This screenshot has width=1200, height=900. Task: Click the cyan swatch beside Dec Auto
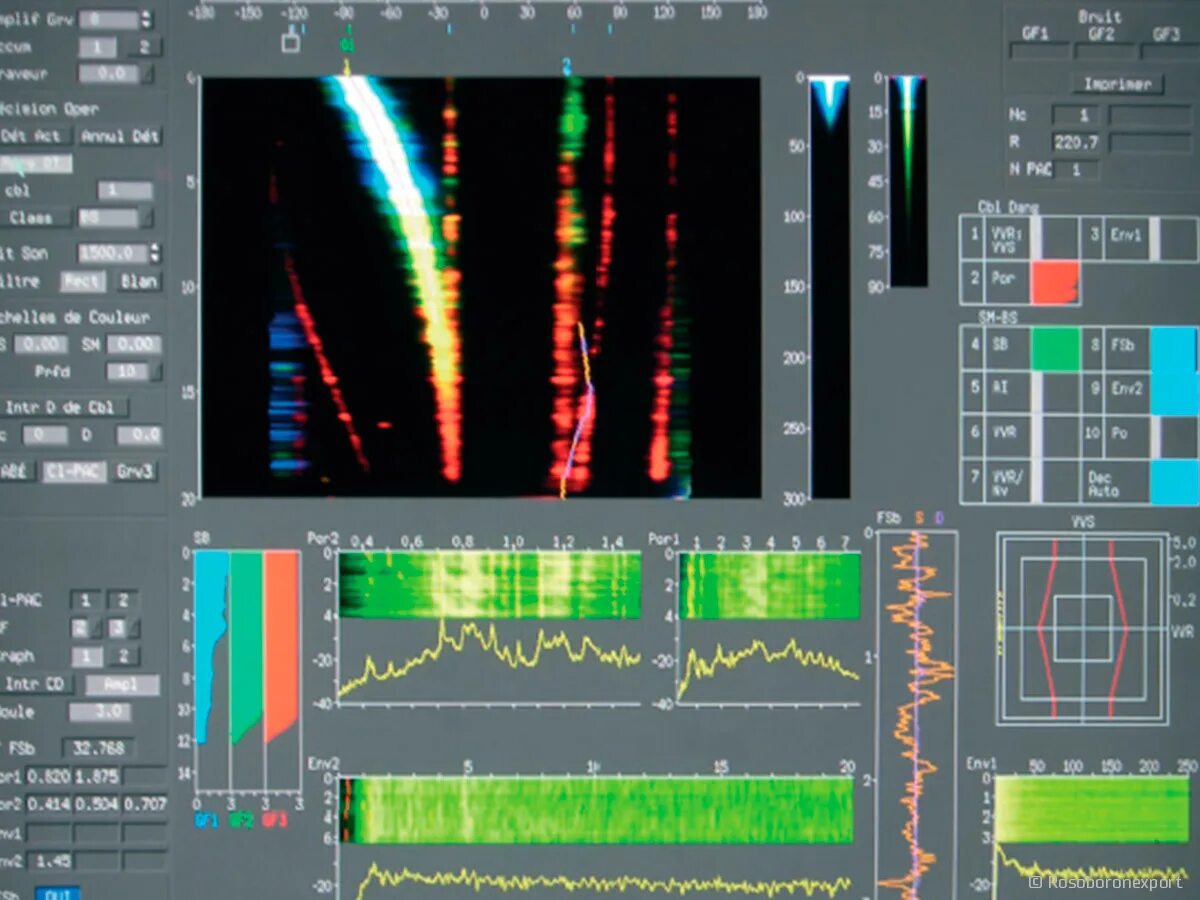point(1174,482)
